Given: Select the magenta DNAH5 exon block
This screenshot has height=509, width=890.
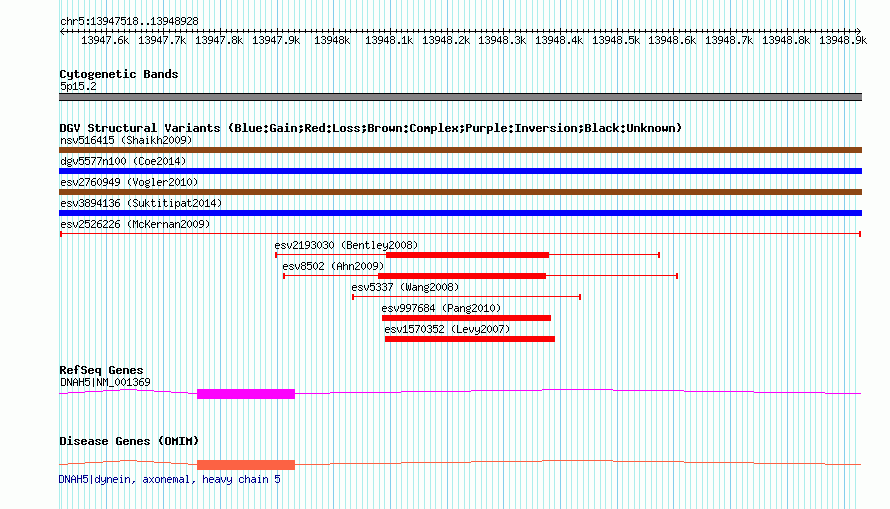Looking at the screenshot, I should 246,394.
